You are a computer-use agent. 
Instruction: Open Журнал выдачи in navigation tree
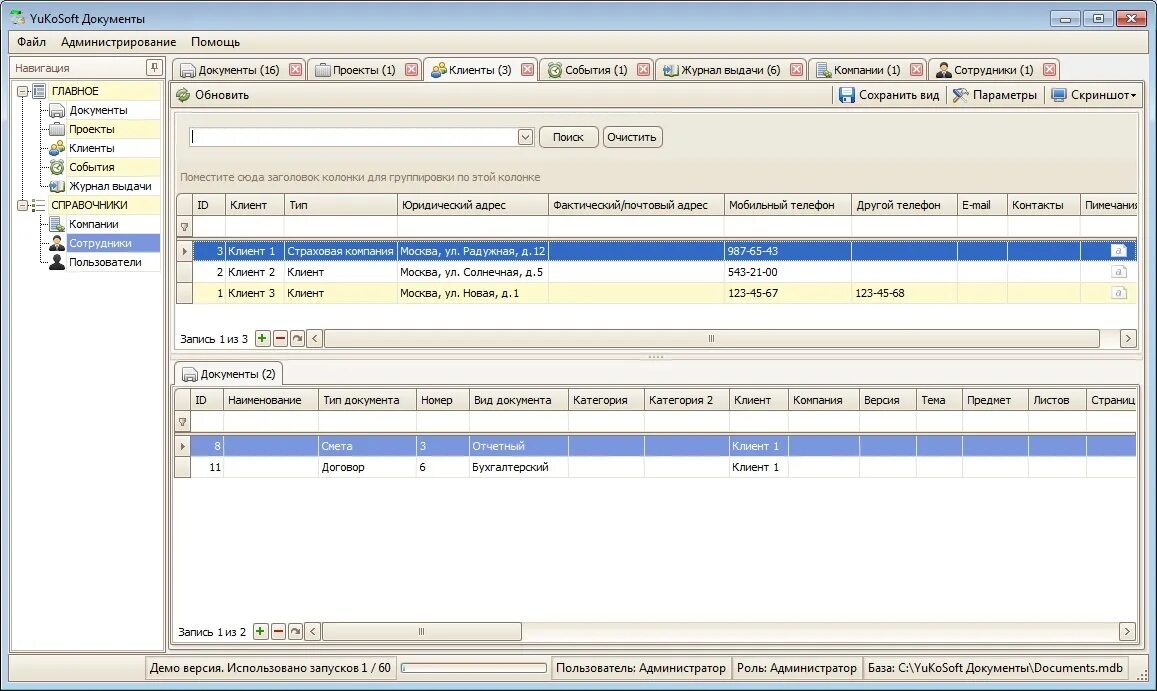tap(110, 187)
